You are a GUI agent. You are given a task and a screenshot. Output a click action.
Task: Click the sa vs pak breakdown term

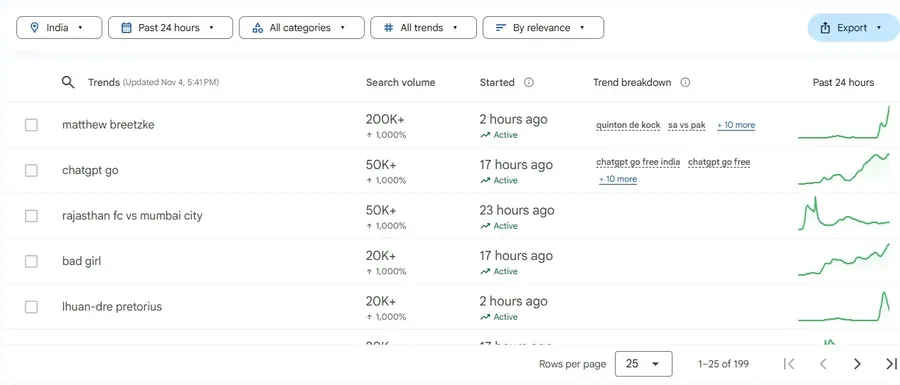(x=686, y=125)
